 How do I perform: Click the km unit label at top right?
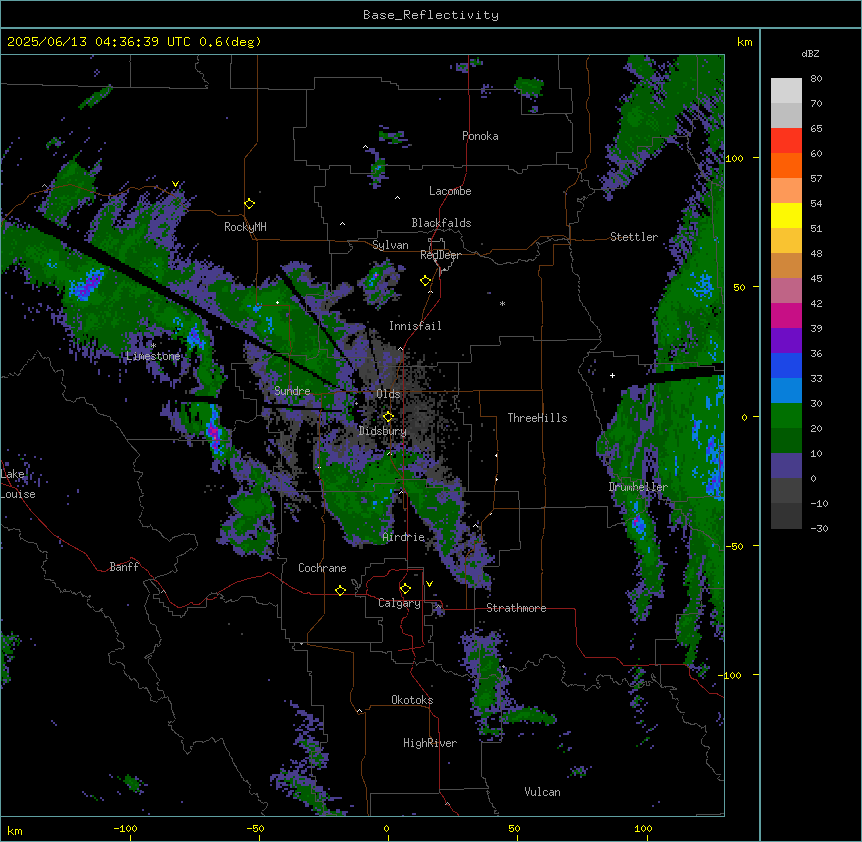(744, 42)
